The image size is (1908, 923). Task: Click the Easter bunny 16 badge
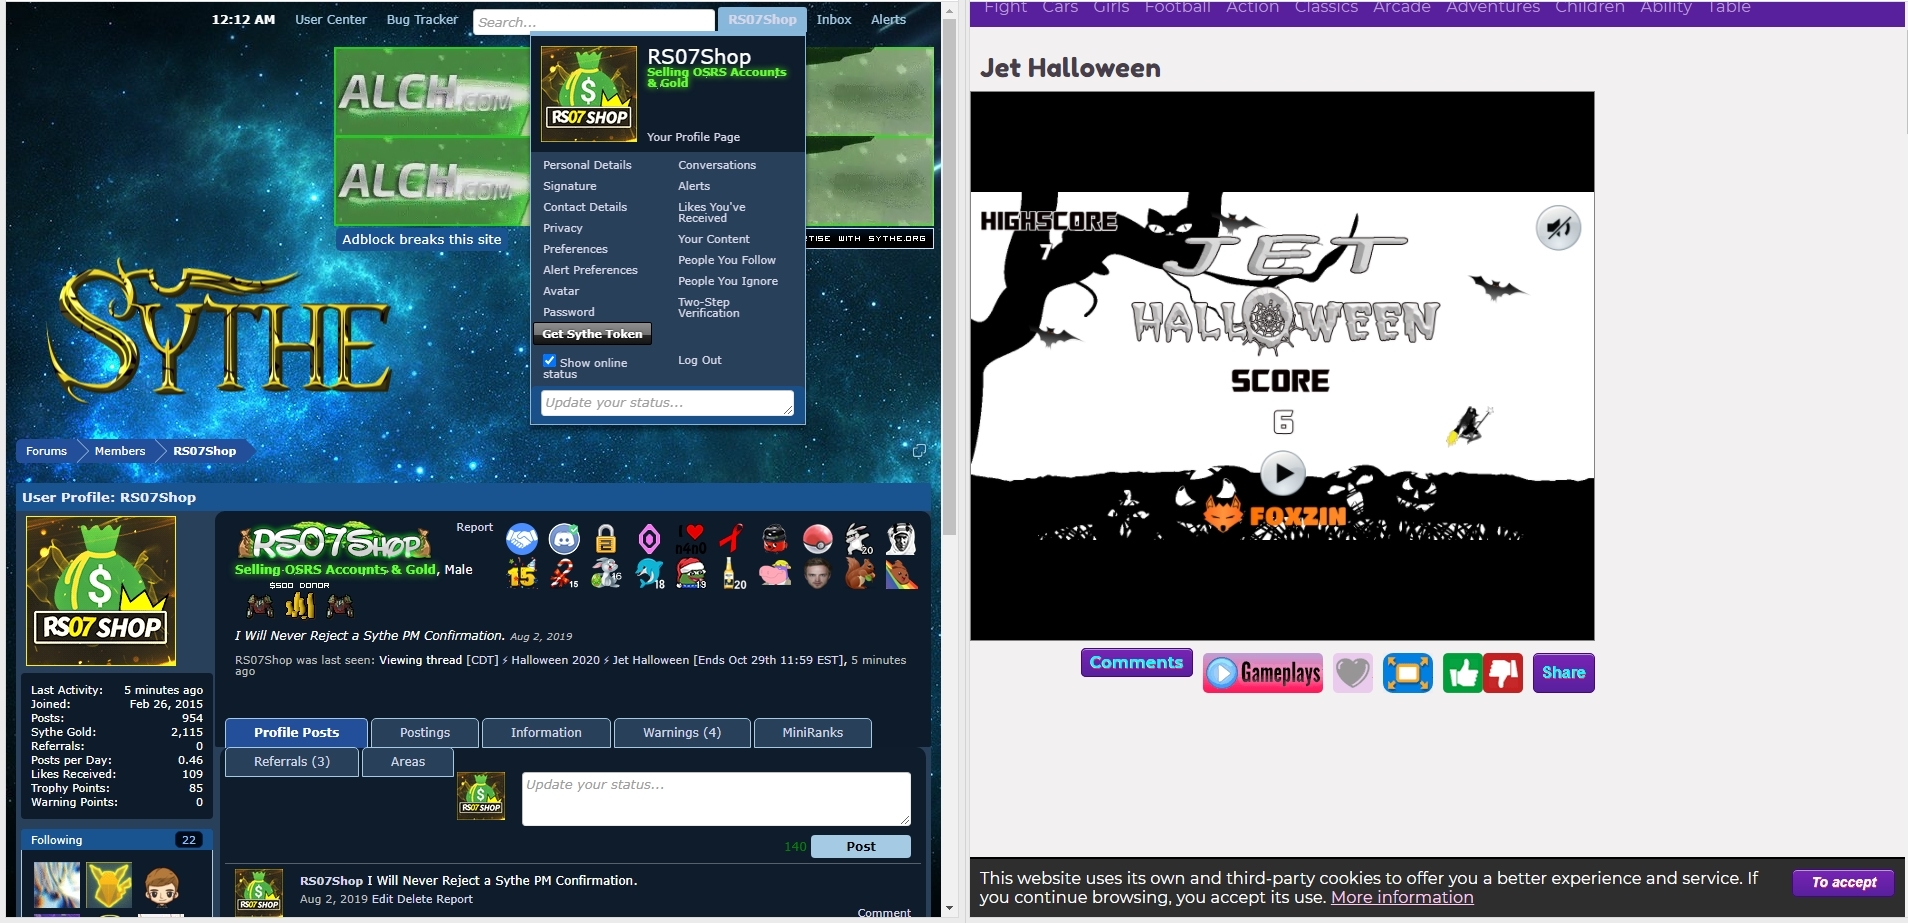[x=606, y=573]
